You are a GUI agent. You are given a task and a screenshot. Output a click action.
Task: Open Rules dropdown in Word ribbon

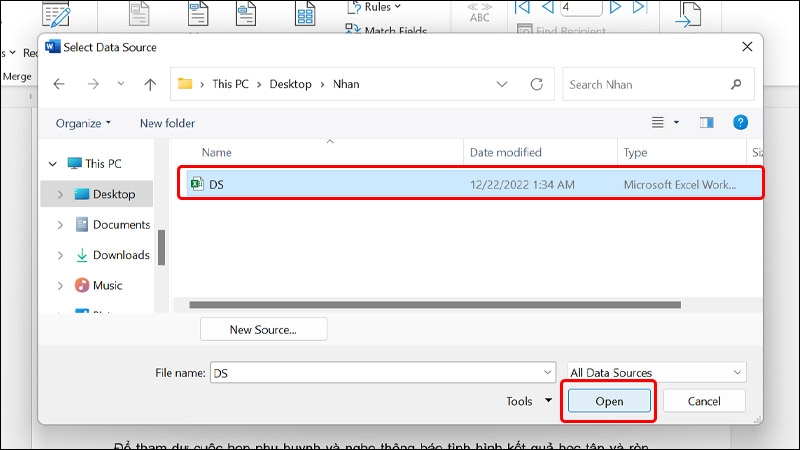[374, 7]
